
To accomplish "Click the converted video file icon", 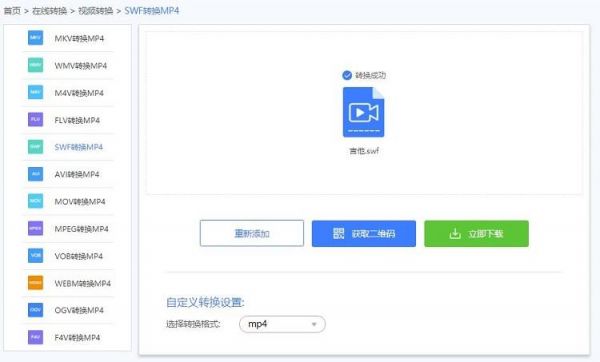I will (364, 112).
